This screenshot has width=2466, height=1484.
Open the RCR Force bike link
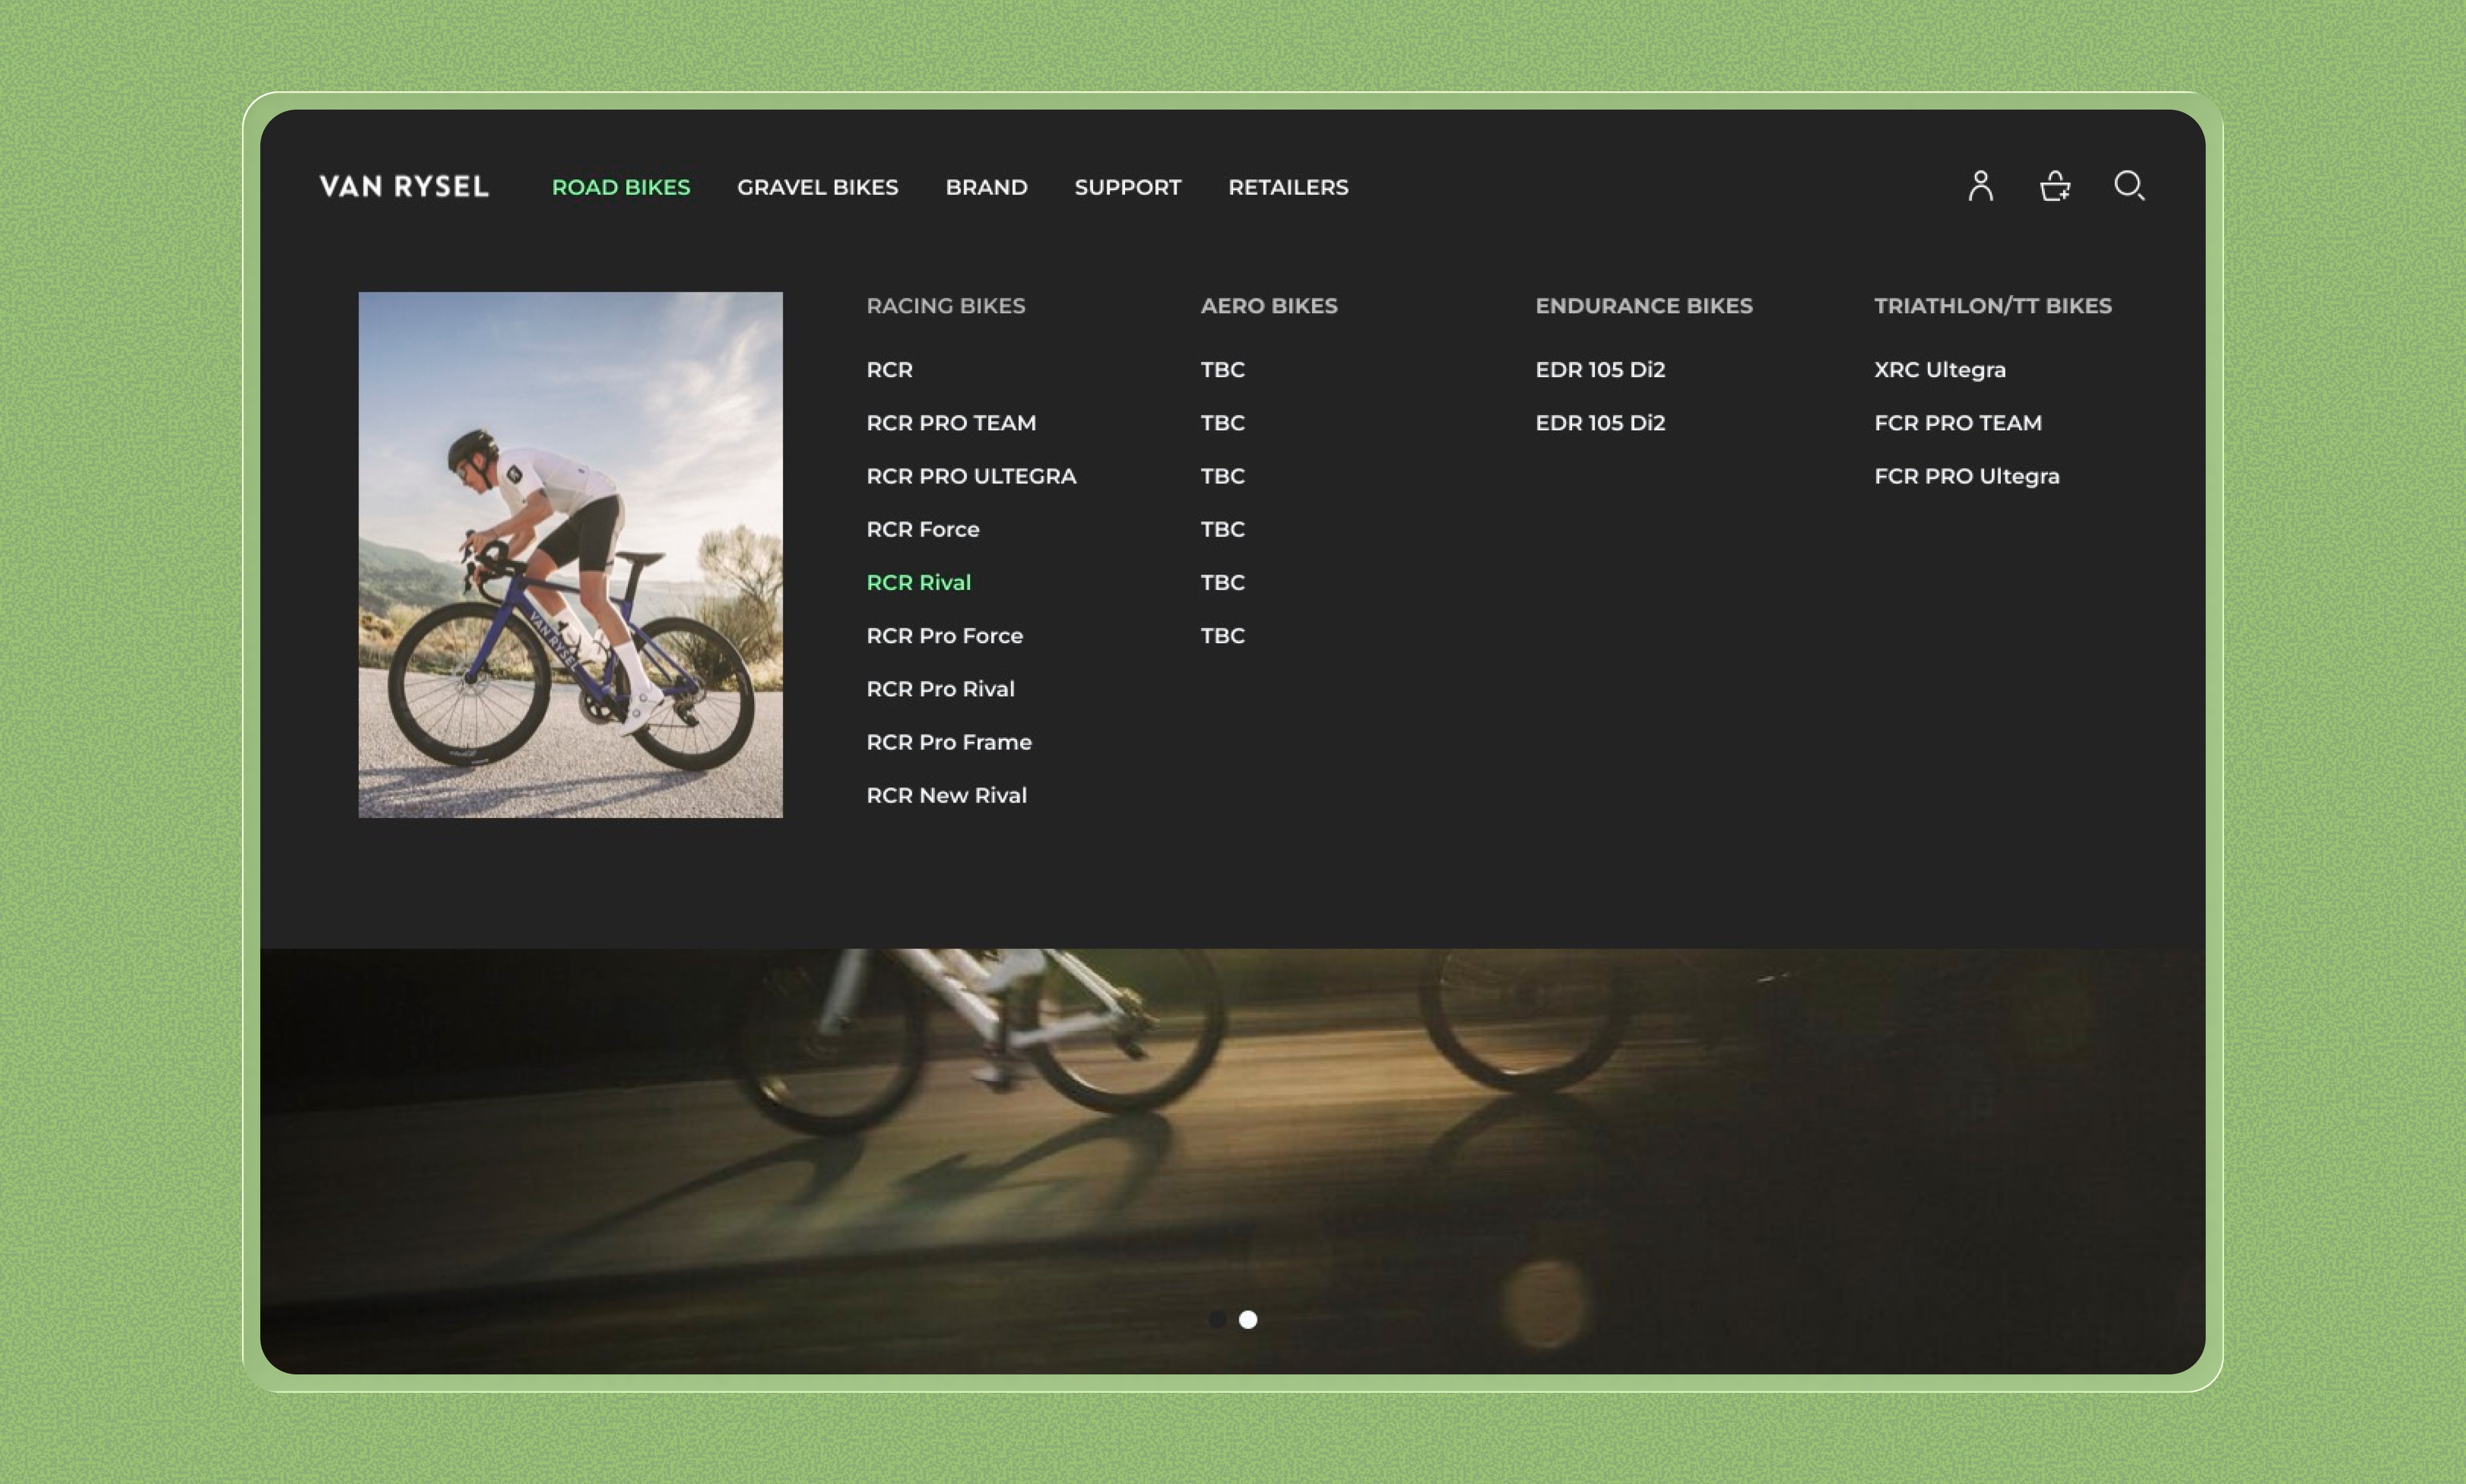(x=923, y=529)
